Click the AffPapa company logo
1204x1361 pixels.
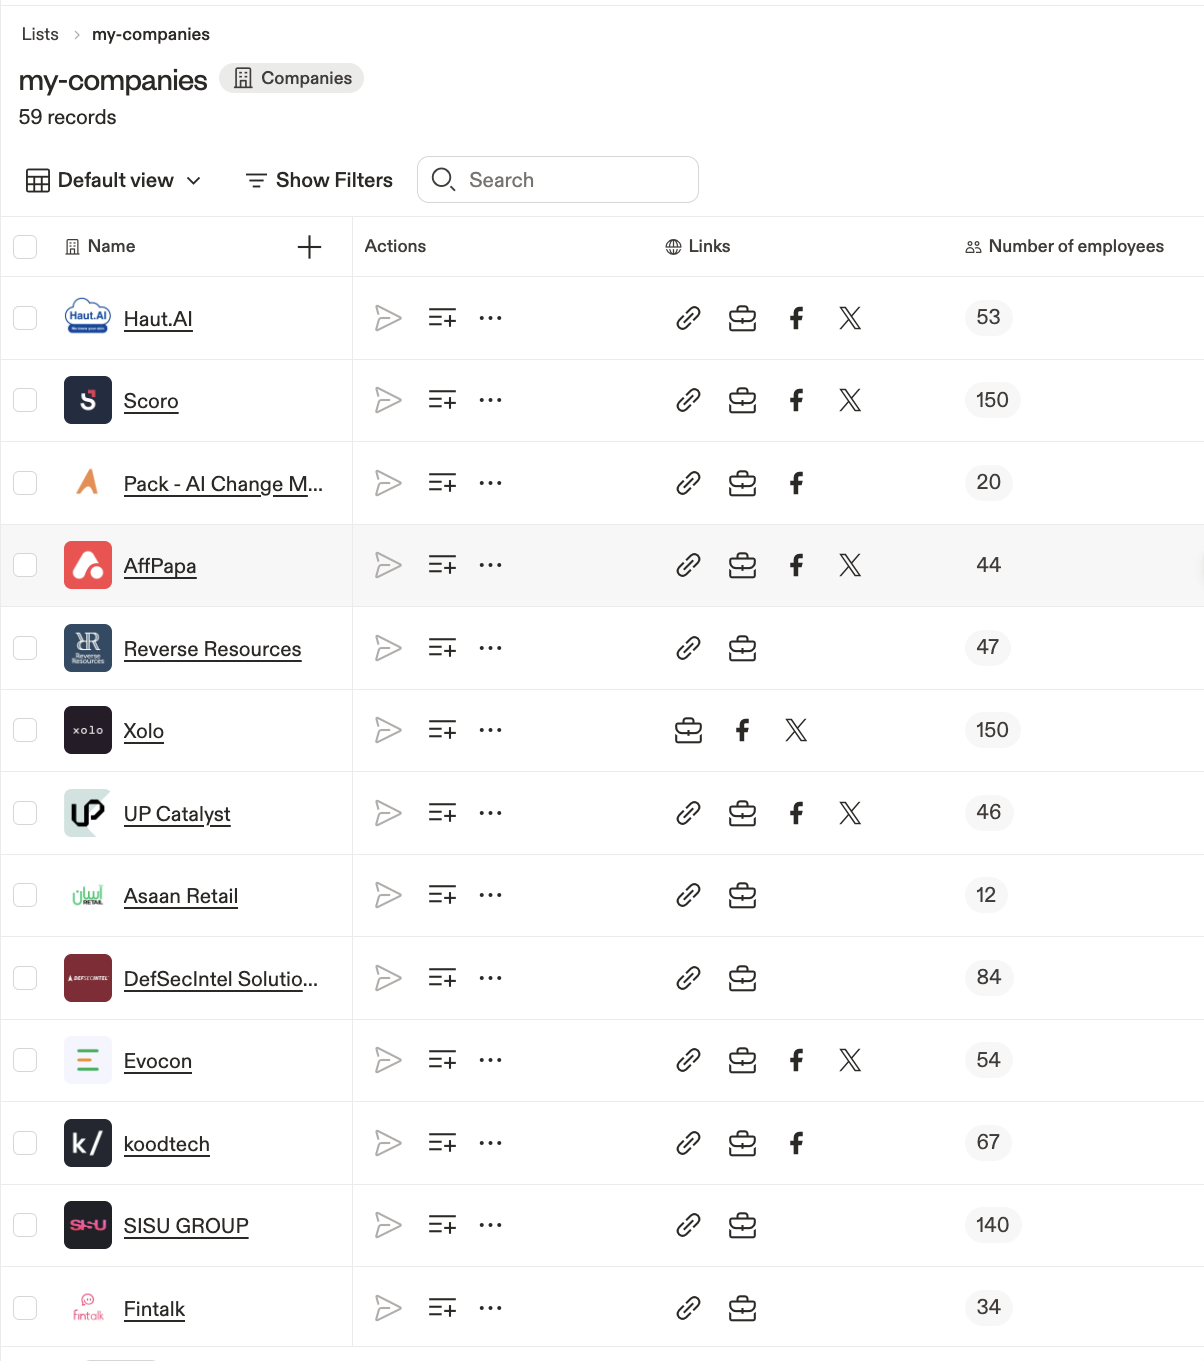[88, 565]
